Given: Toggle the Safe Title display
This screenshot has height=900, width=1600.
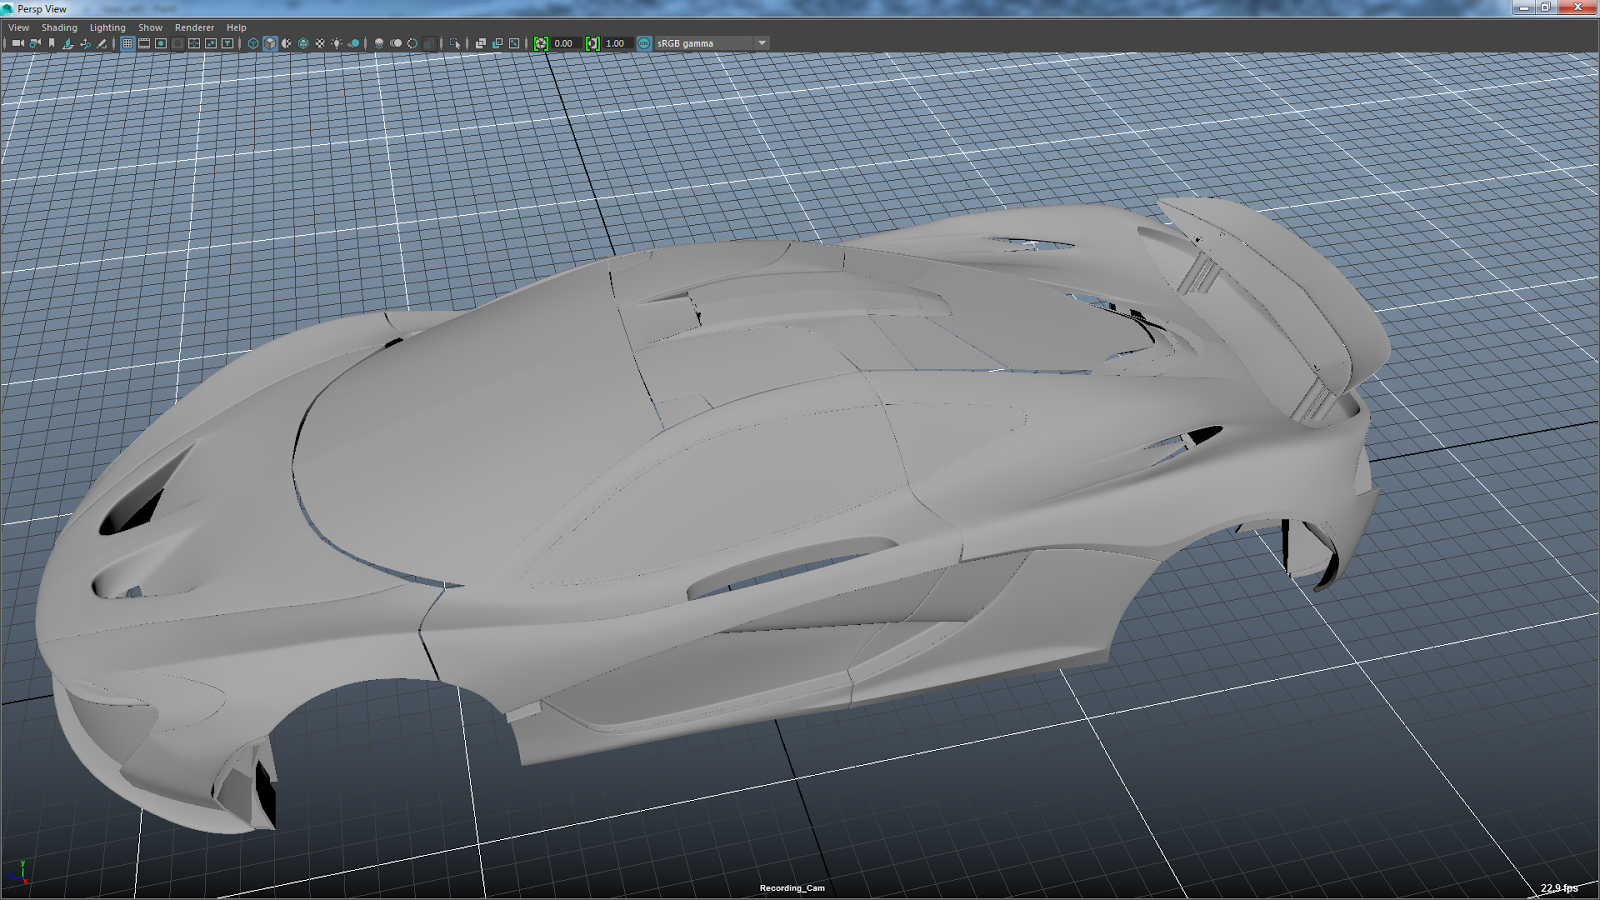Looking at the screenshot, I should click(x=228, y=44).
